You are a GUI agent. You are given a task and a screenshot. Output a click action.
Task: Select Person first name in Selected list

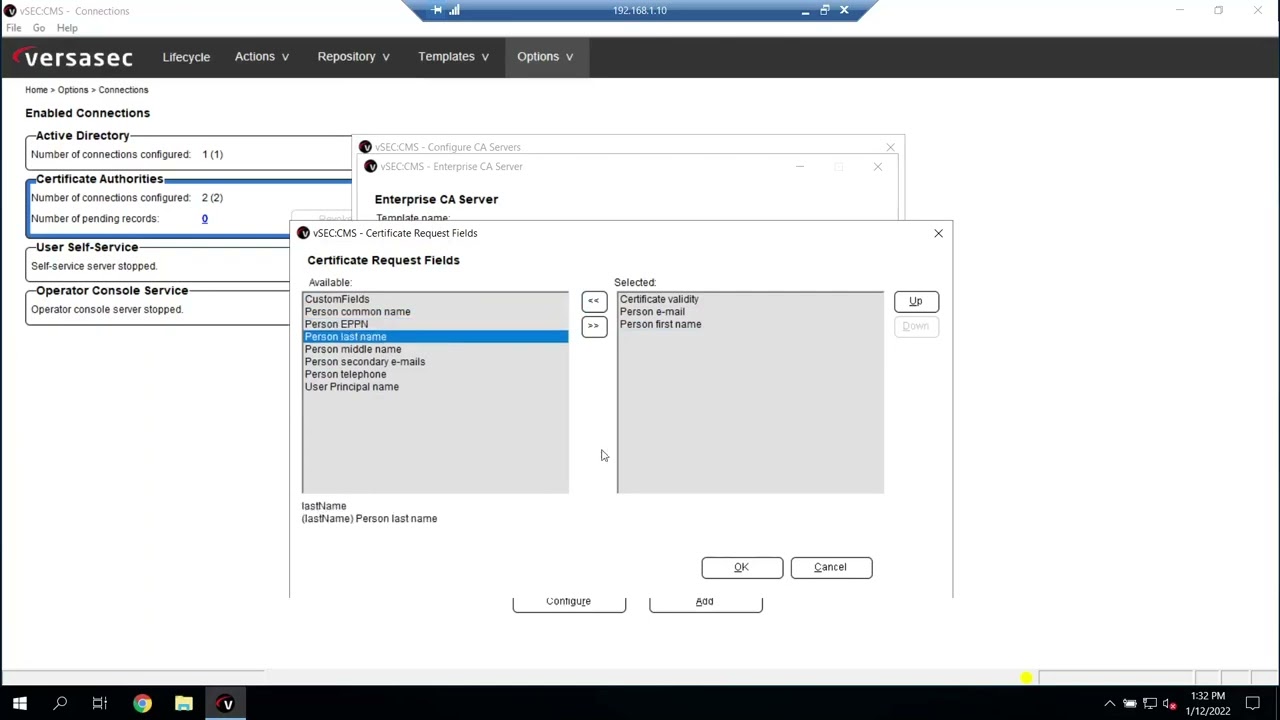pyautogui.click(x=750, y=324)
